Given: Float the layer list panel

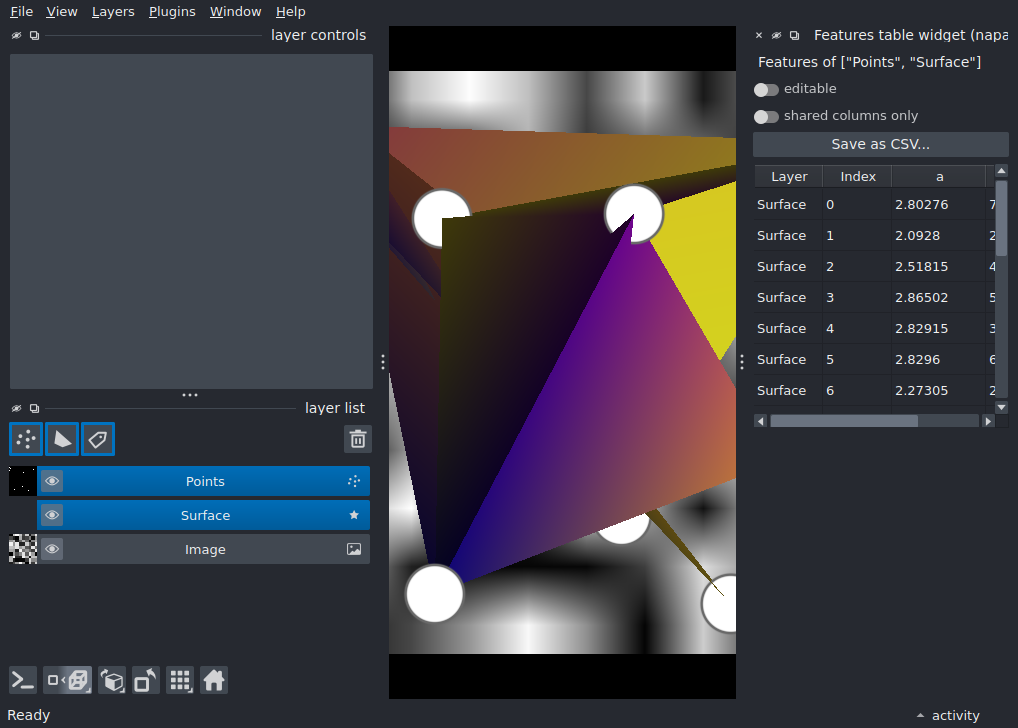Looking at the screenshot, I should coord(34,408).
